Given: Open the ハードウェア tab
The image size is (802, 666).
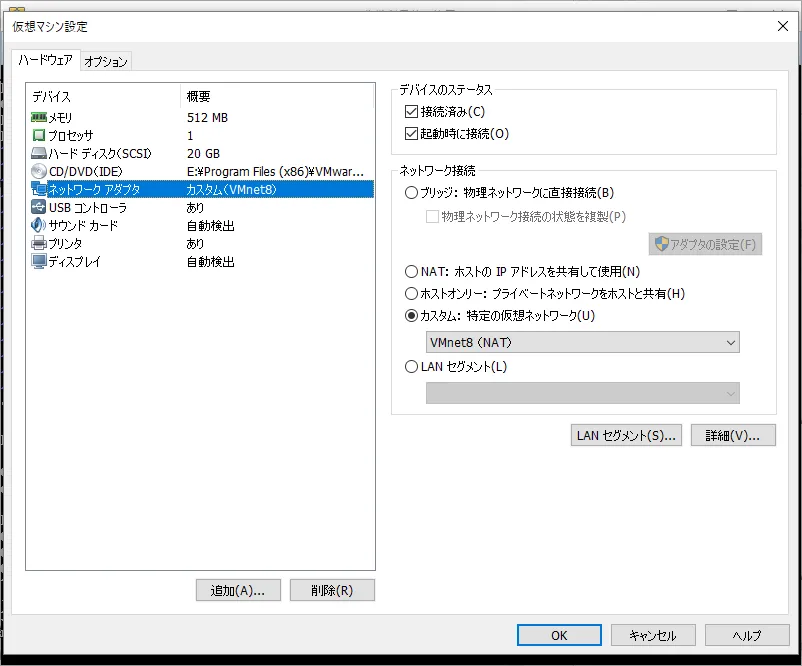Looking at the screenshot, I should coord(46,60).
